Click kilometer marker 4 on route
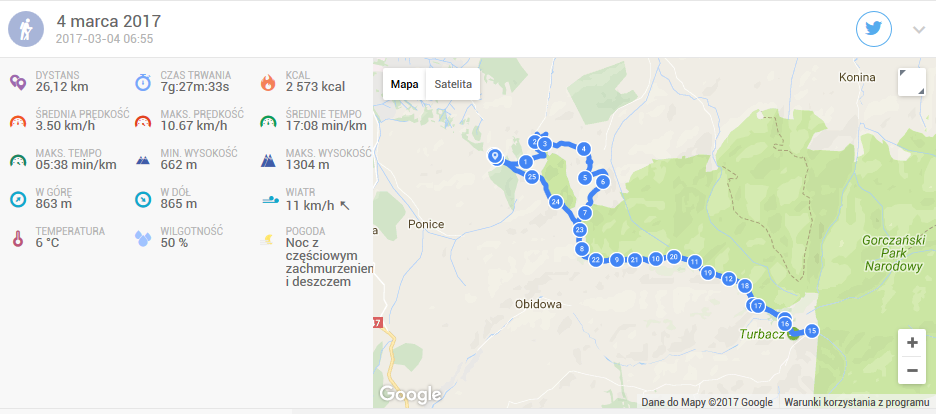The width and height of the screenshot is (936, 414). click(x=584, y=149)
